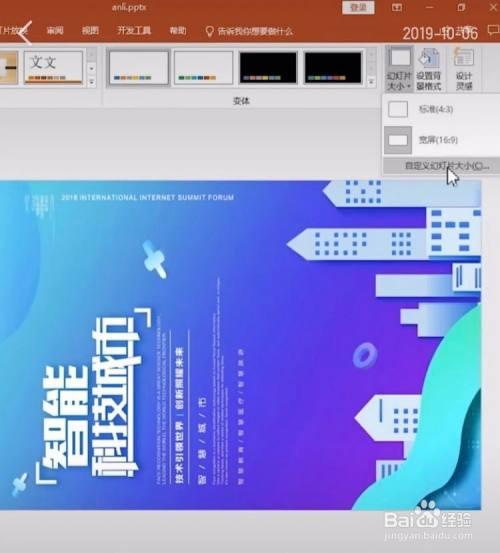Choose Custom Slide Size (自定义幻灯片大小) option
The height and width of the screenshot is (553, 500).
[x=441, y=166]
